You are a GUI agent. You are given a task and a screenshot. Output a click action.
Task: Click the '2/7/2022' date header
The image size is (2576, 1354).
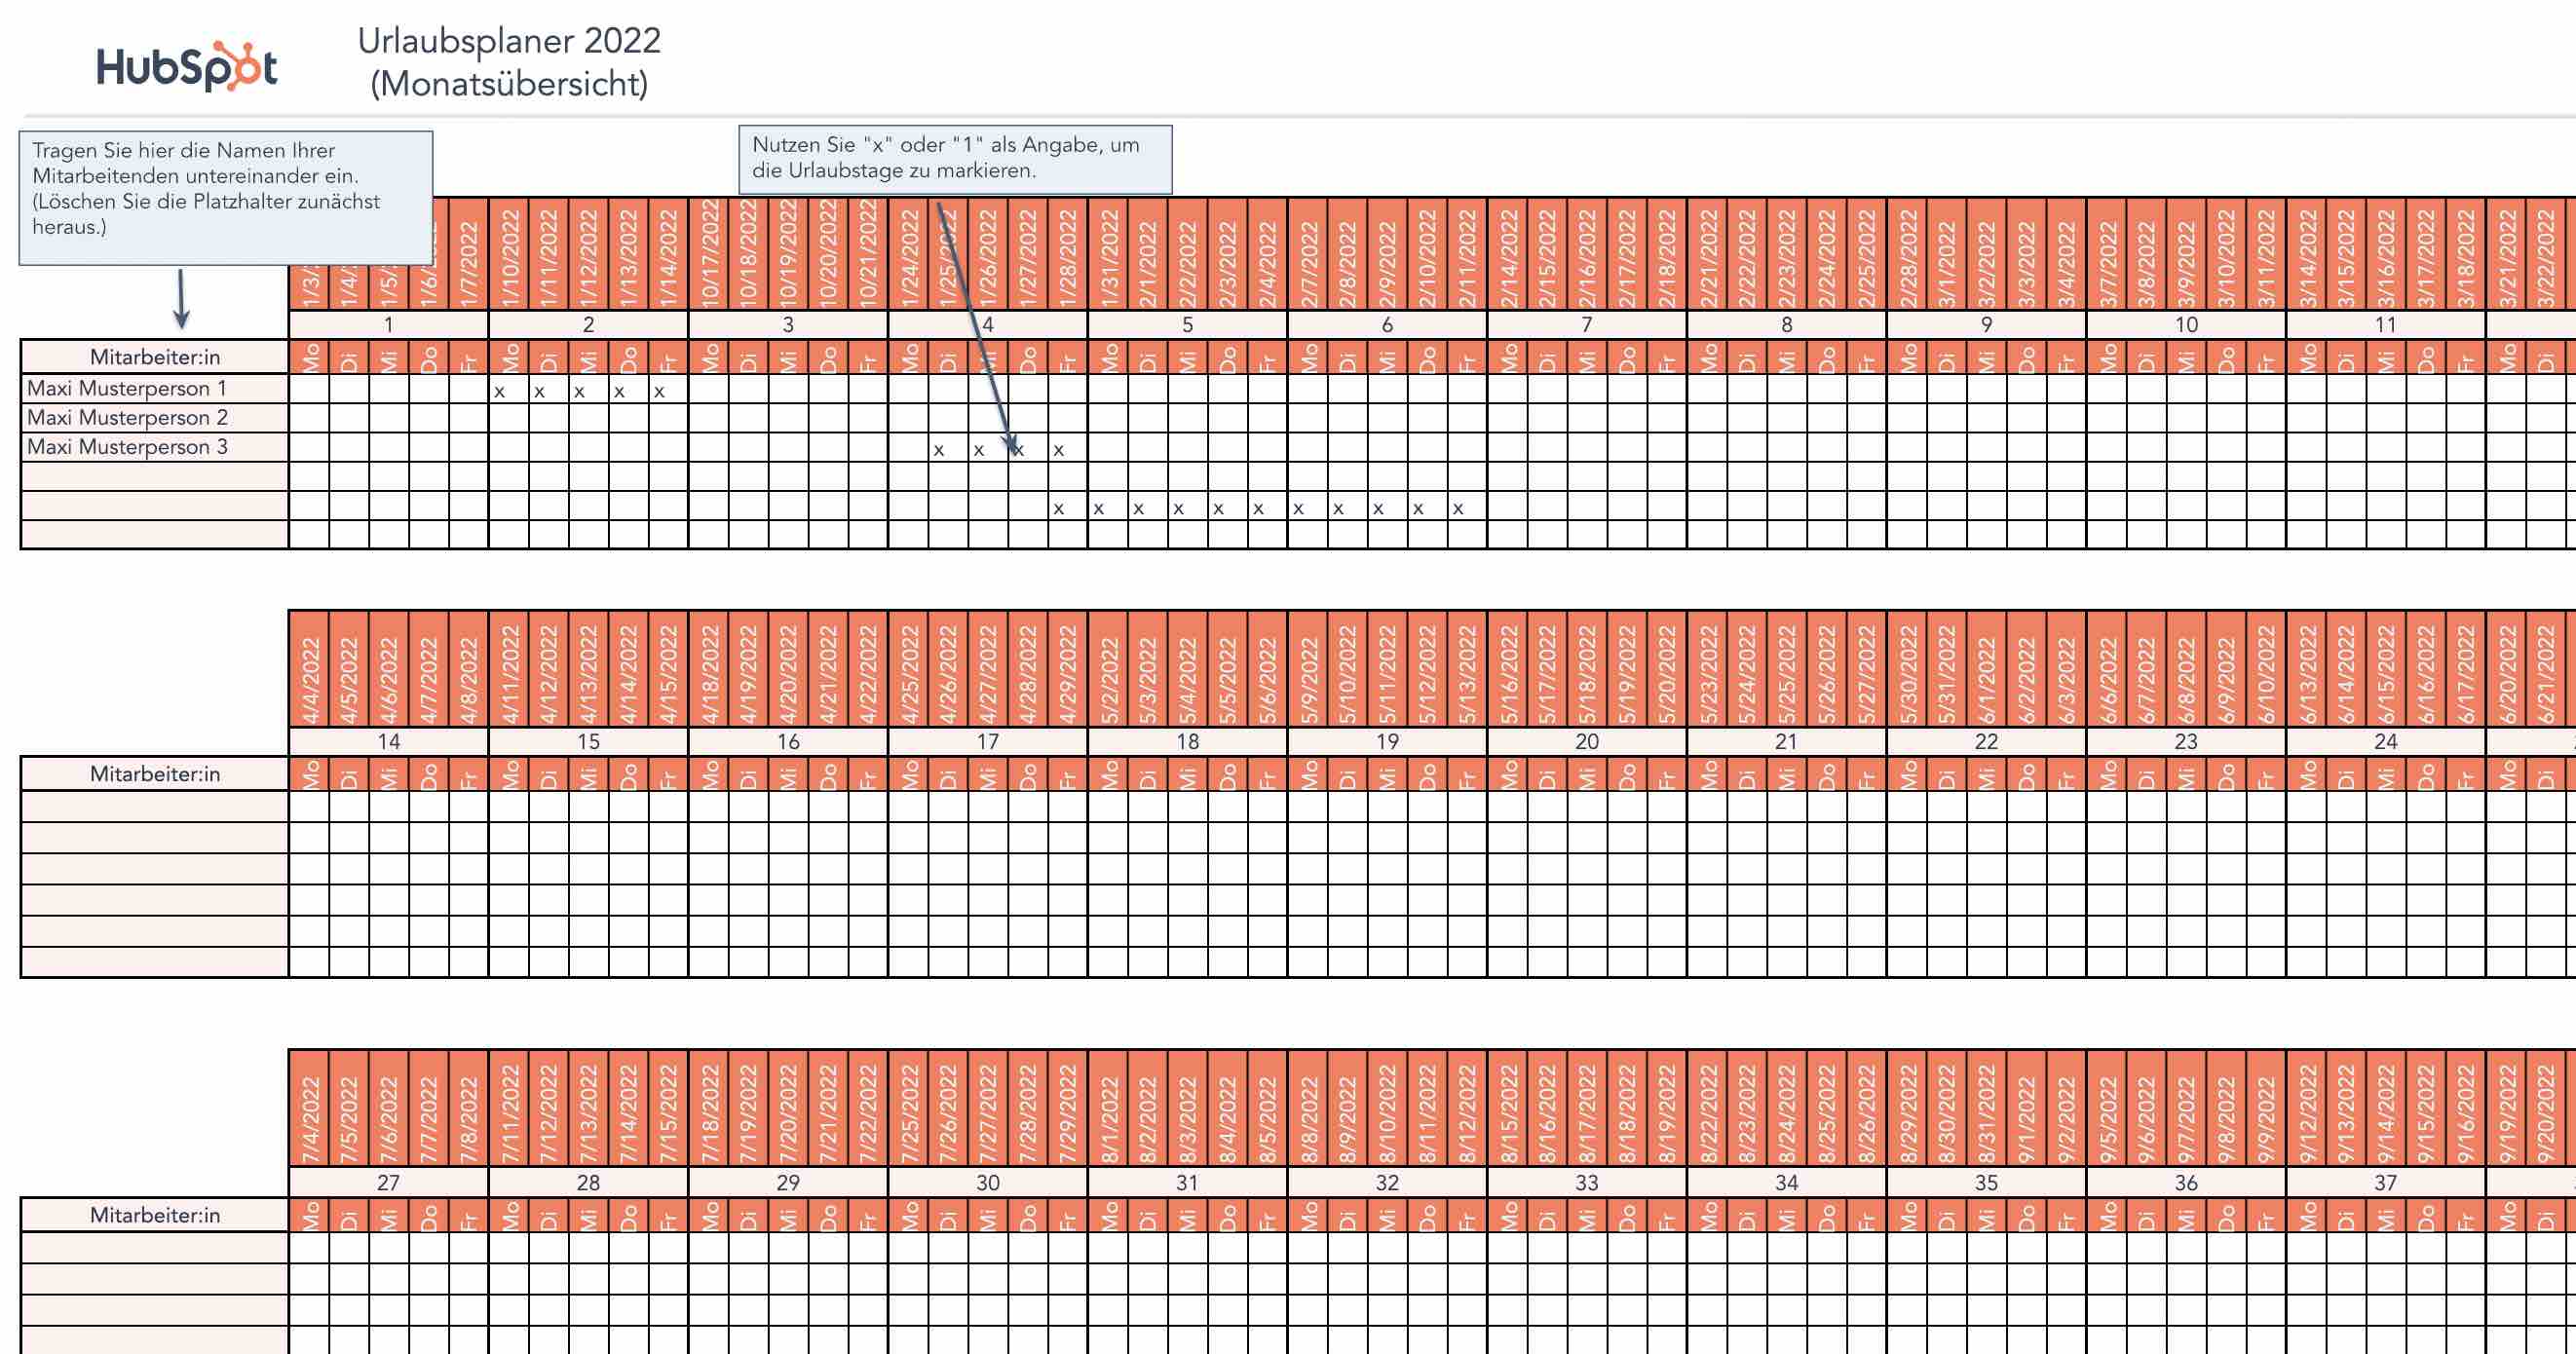pyautogui.click(x=1308, y=254)
